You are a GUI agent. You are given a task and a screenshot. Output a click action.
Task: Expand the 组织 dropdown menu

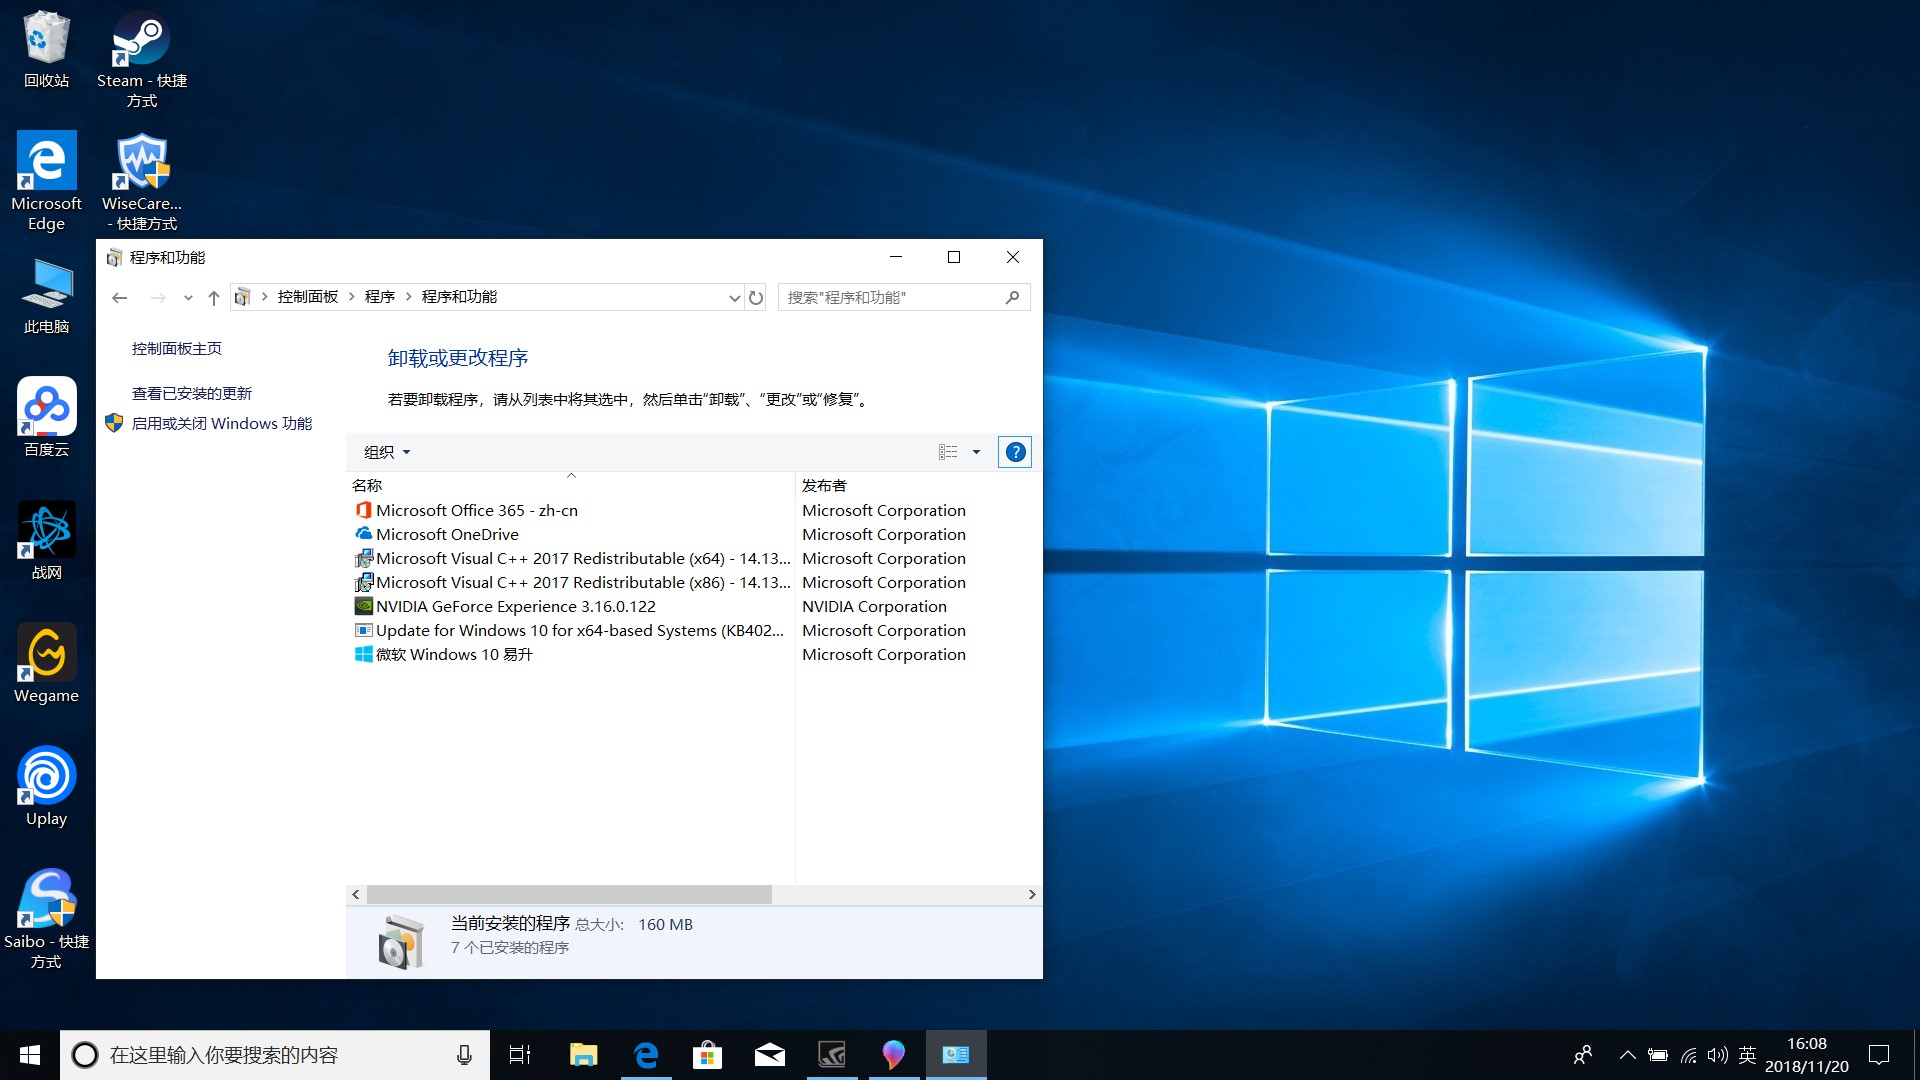pyautogui.click(x=387, y=452)
